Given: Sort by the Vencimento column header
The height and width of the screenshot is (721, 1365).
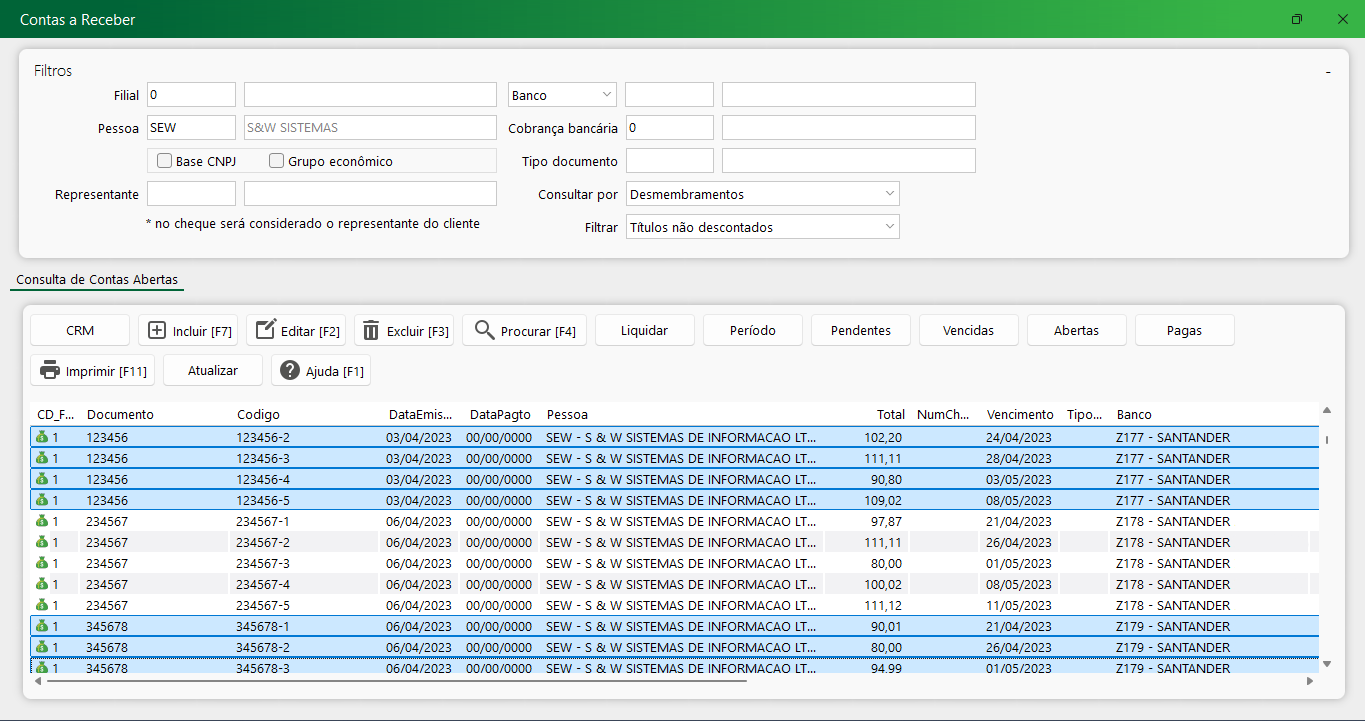Looking at the screenshot, I should (x=1019, y=414).
